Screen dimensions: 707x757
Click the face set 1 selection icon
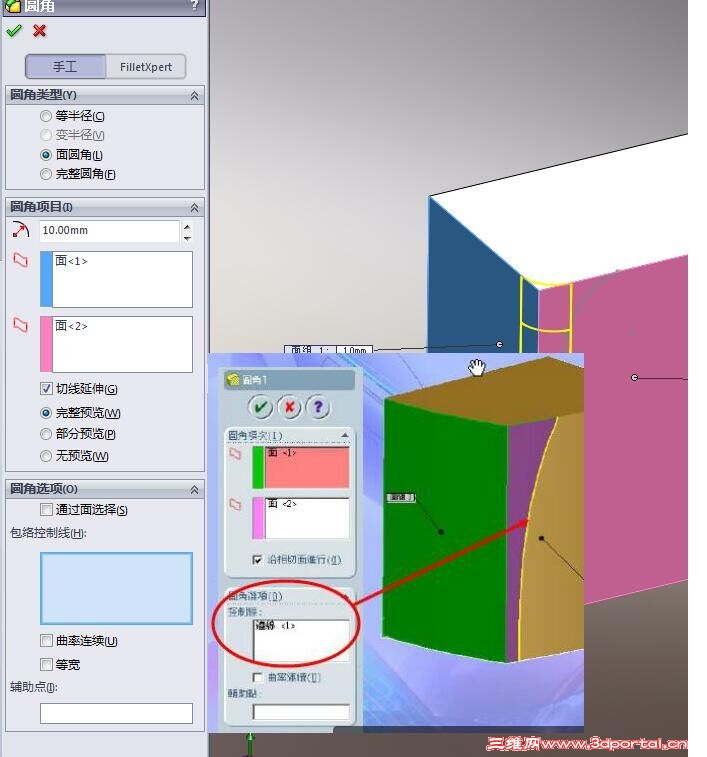coord(20,260)
